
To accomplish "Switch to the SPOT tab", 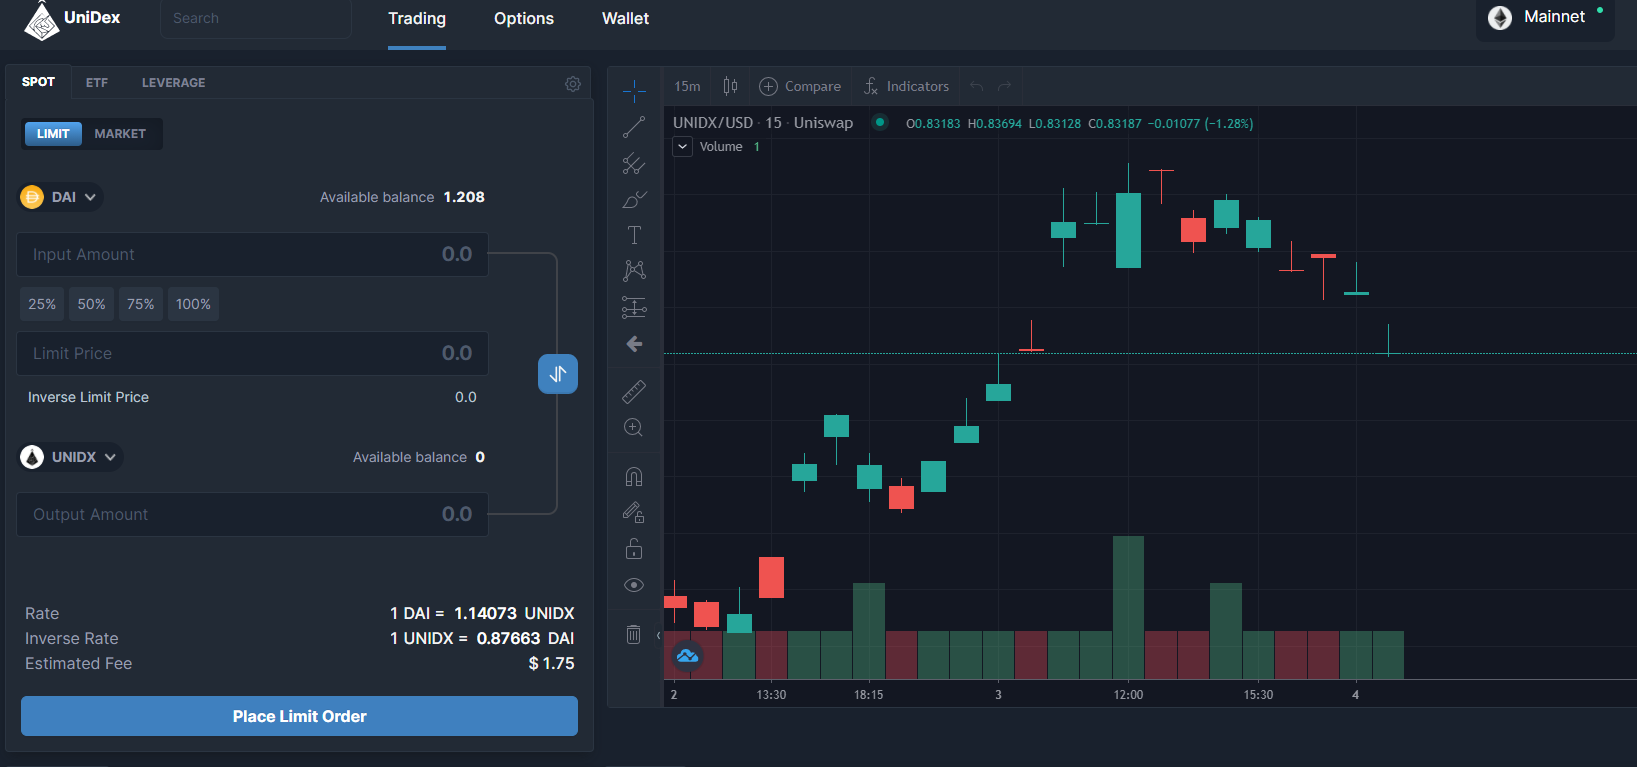I will (x=38, y=82).
